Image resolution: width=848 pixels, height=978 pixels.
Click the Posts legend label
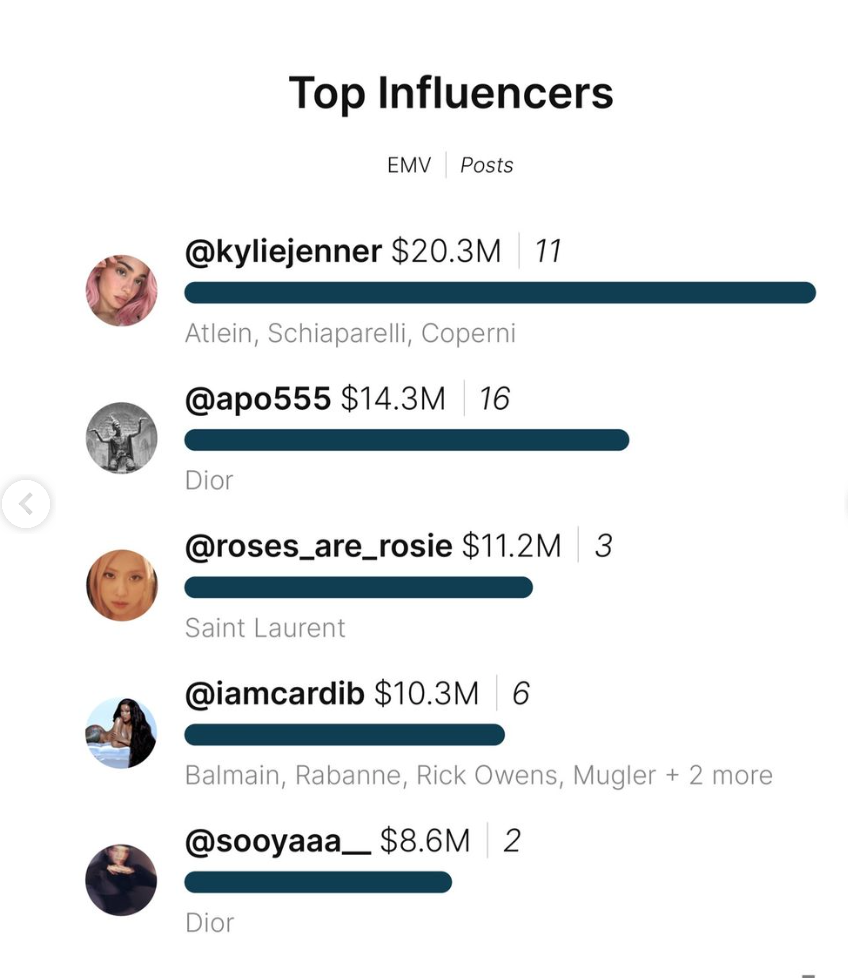(487, 165)
